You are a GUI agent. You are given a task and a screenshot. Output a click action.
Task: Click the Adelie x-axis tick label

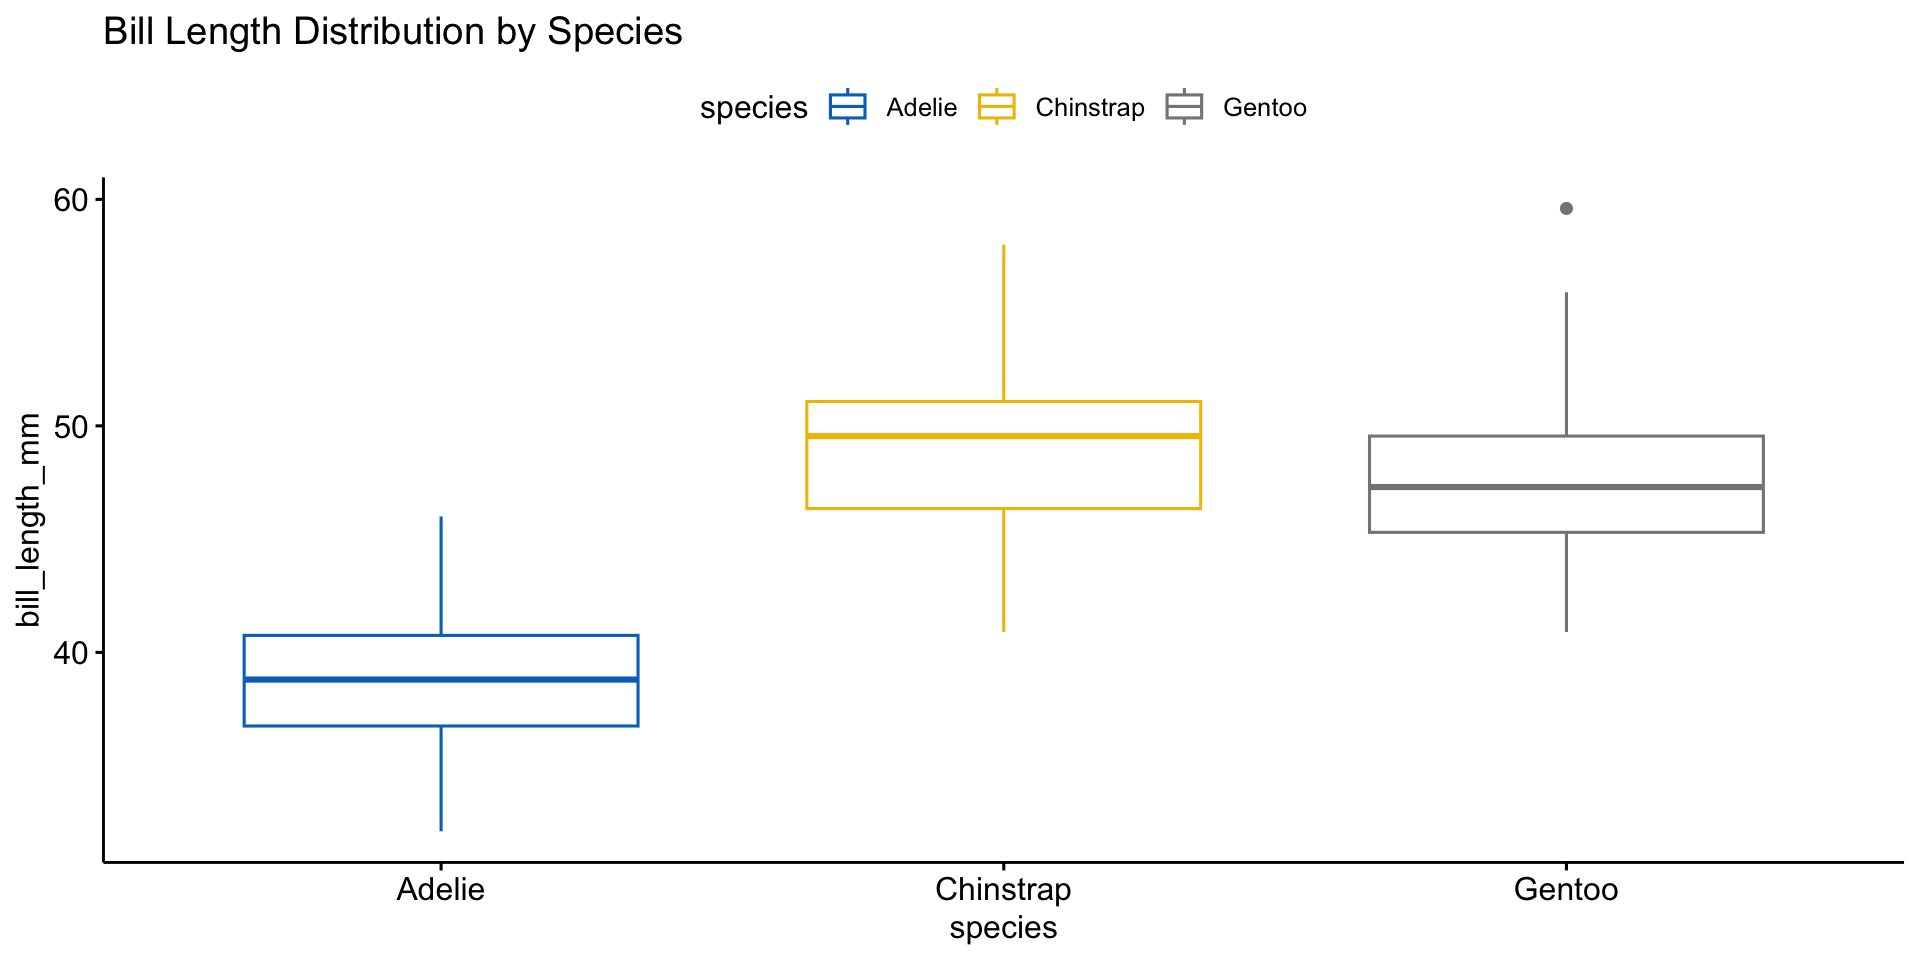(441, 889)
